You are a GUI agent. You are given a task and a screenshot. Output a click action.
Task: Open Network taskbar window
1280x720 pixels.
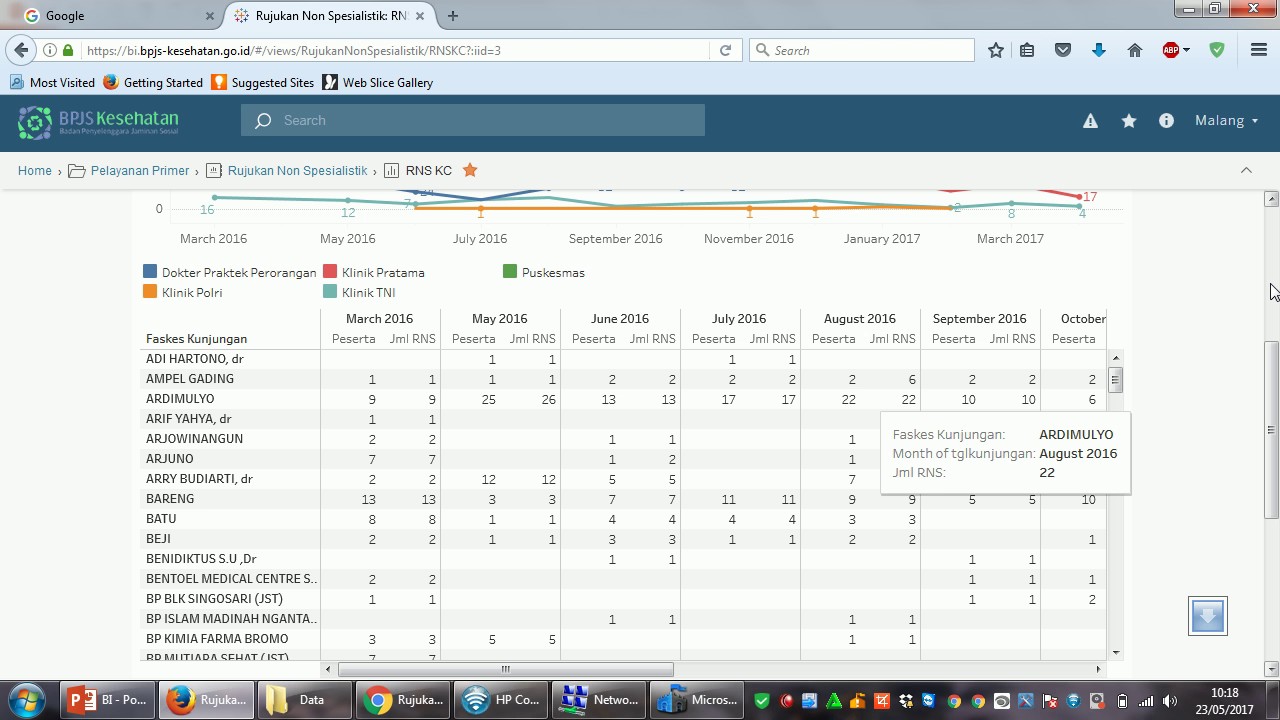(598, 700)
